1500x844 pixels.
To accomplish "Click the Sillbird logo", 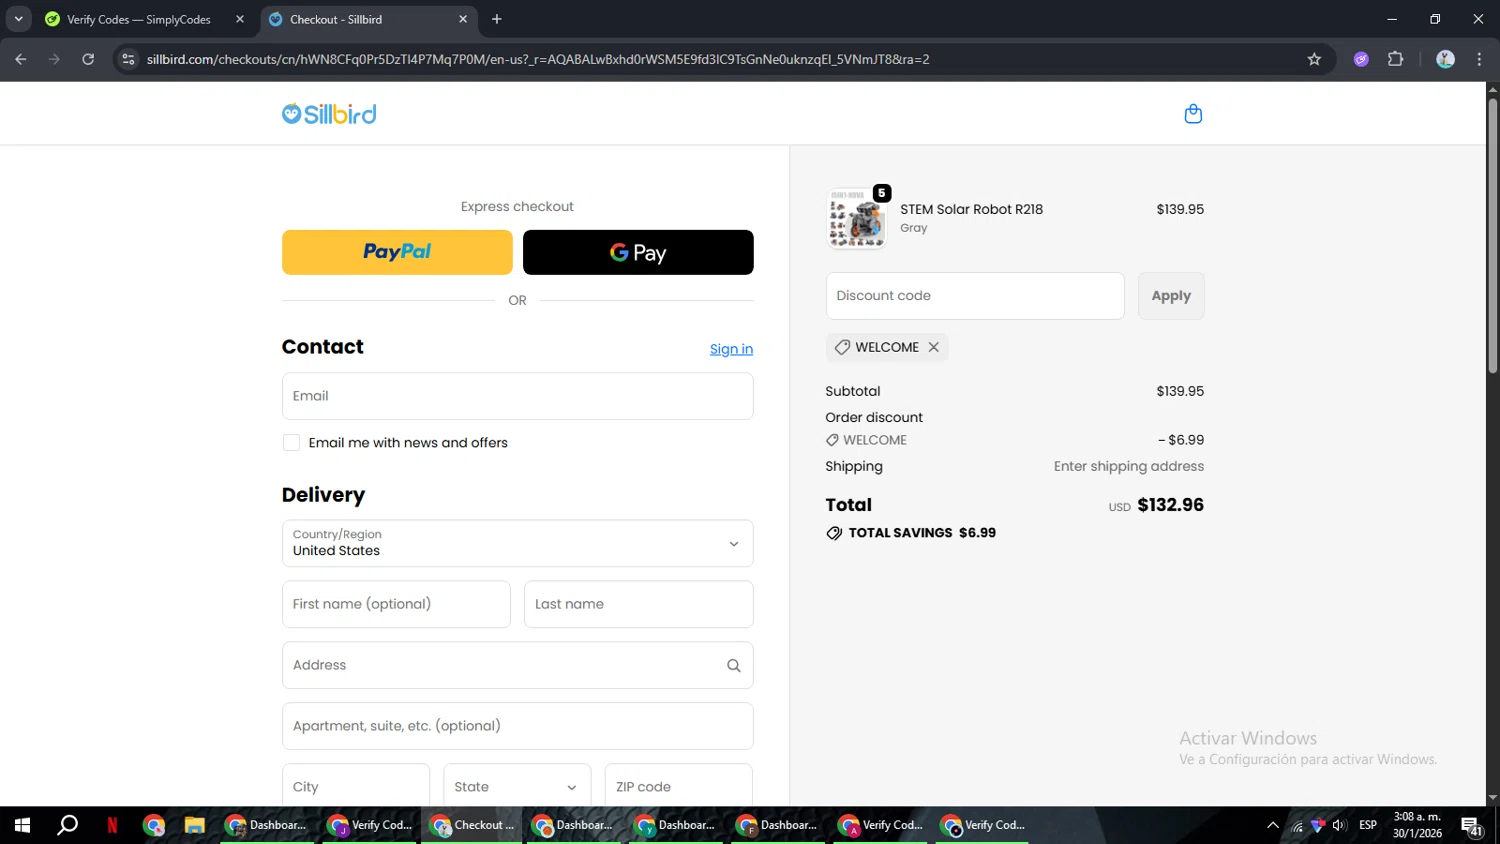I will coord(329,114).
